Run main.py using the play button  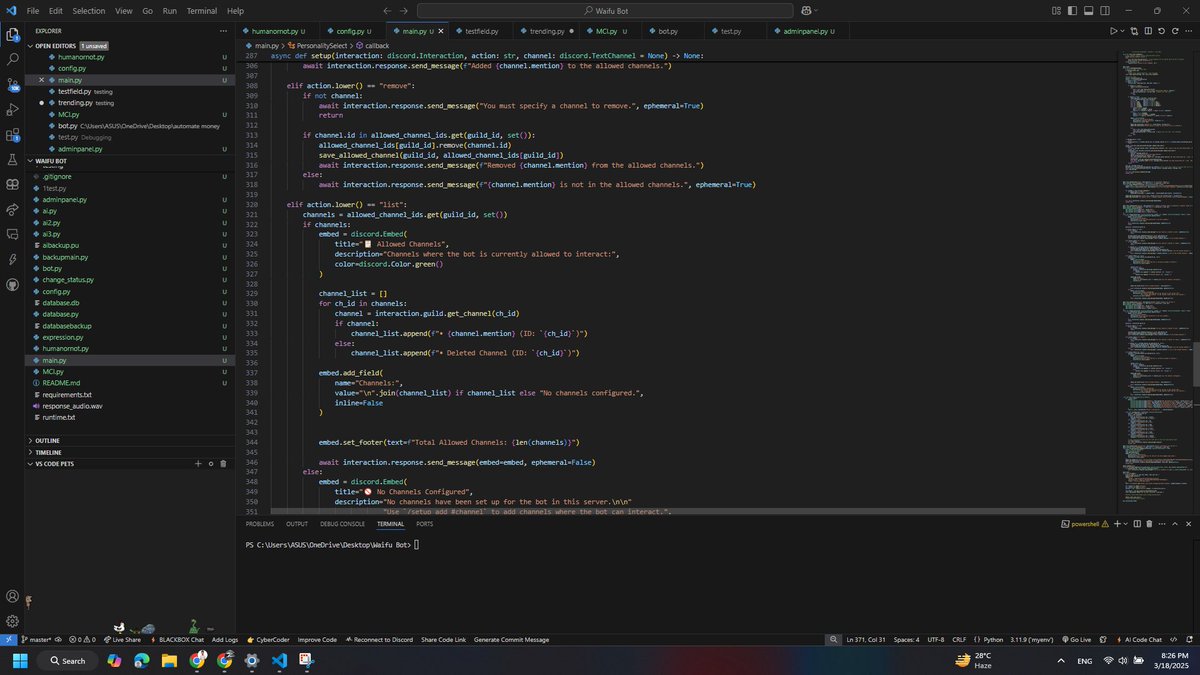point(1114,30)
